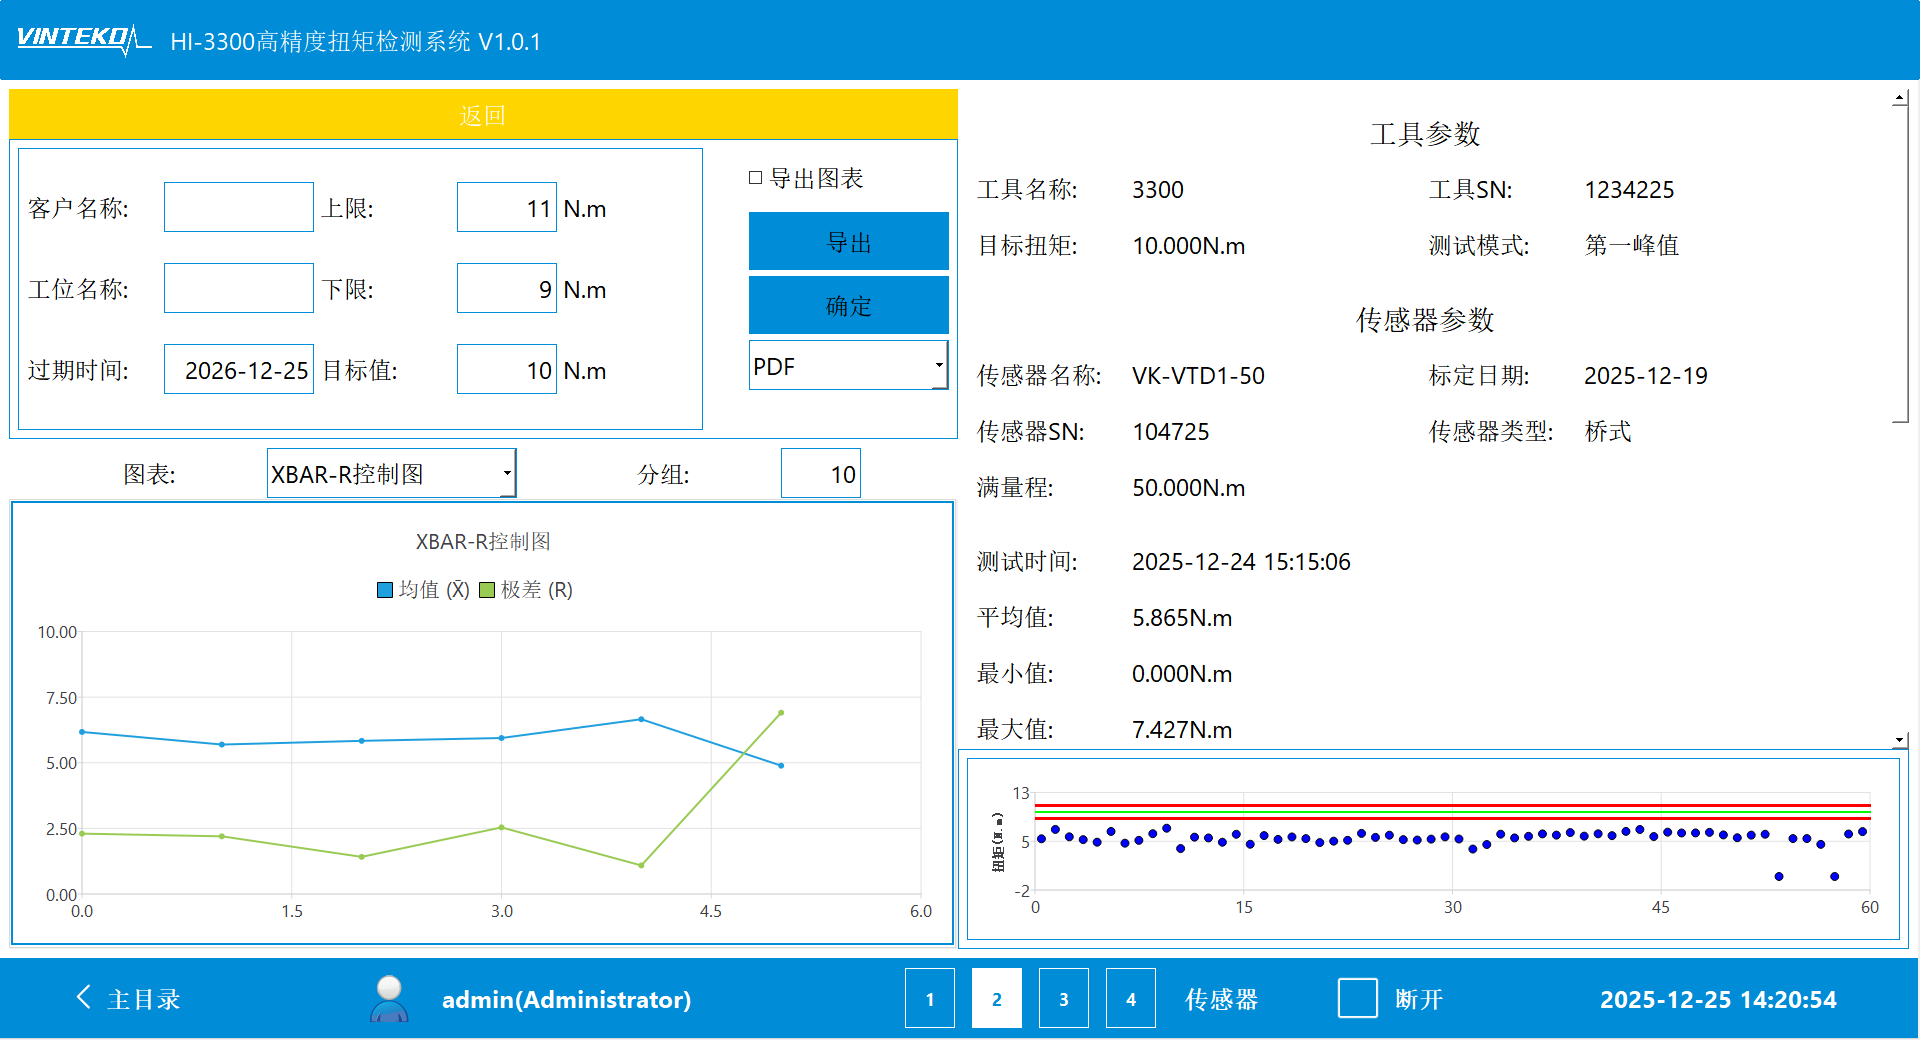Image resolution: width=1920 pixels, height=1040 pixels.
Task: Switch to sensor channel 3
Action: [1063, 998]
